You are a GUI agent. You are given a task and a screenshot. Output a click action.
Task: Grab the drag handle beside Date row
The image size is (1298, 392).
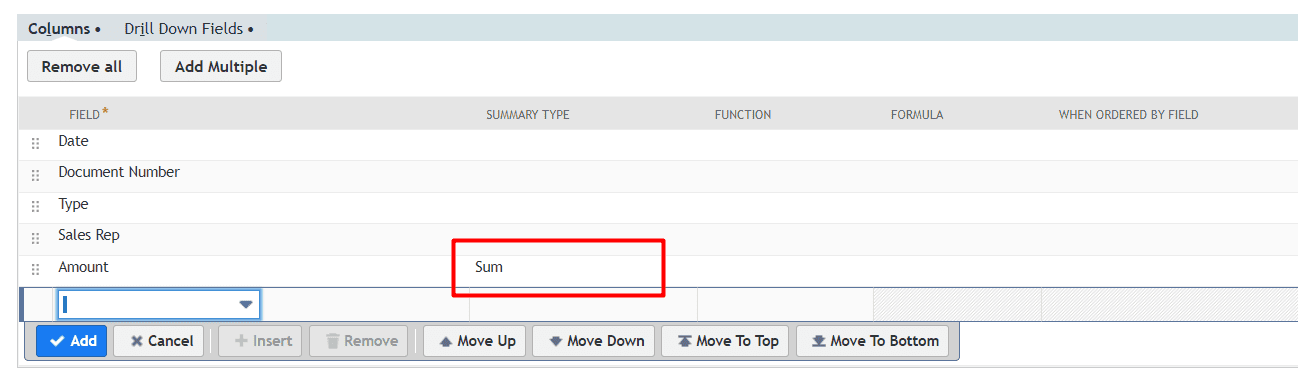(x=36, y=144)
